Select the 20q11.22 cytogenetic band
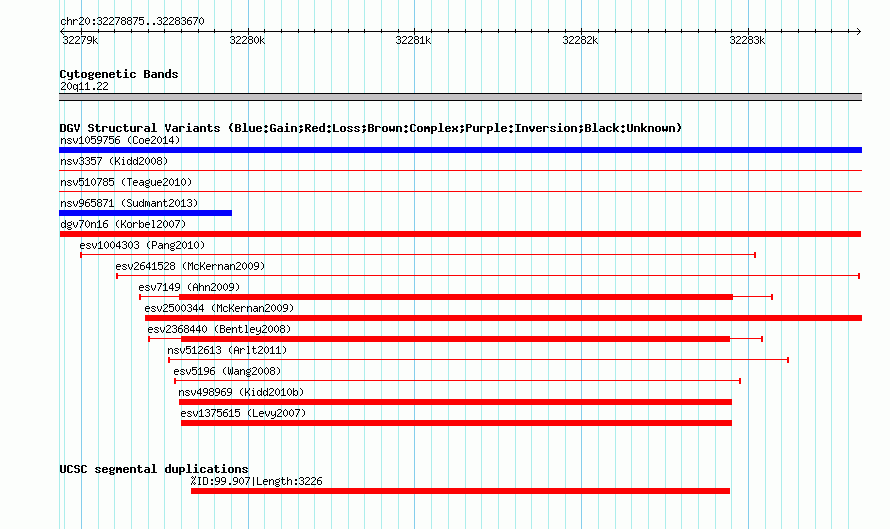The image size is (890, 529). point(460,97)
